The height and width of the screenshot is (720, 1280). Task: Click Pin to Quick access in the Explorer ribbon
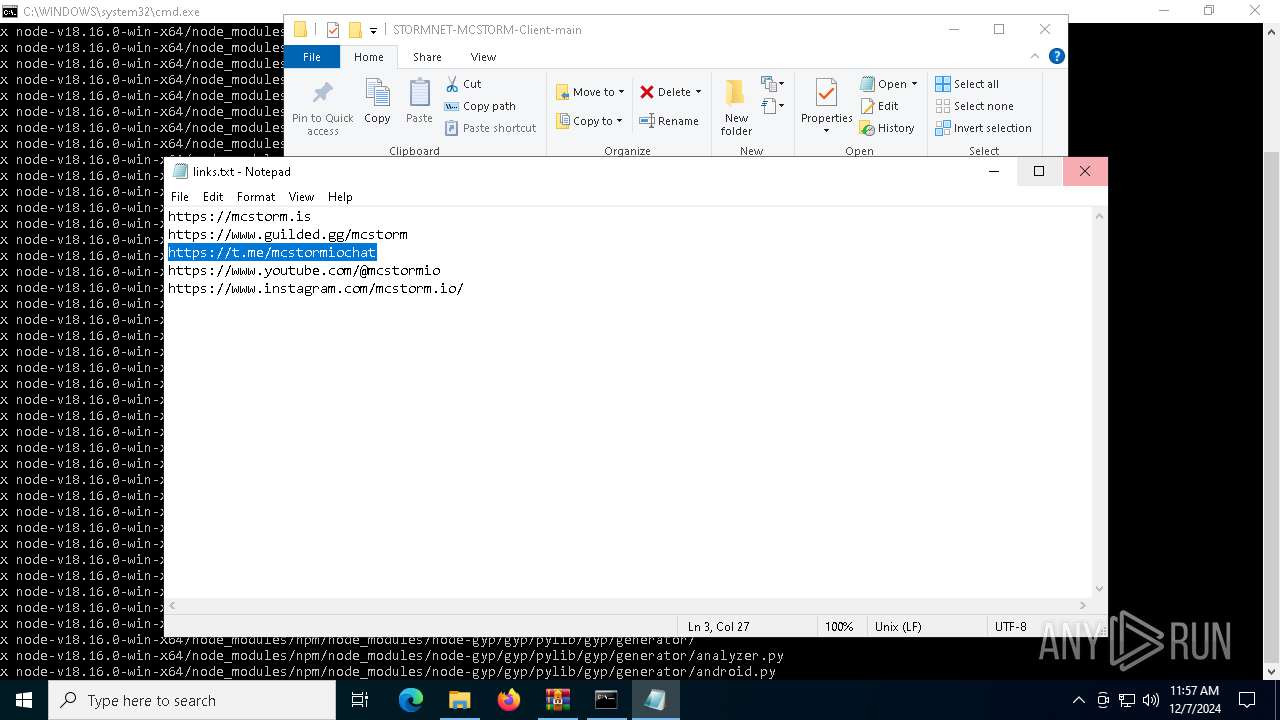click(x=322, y=108)
